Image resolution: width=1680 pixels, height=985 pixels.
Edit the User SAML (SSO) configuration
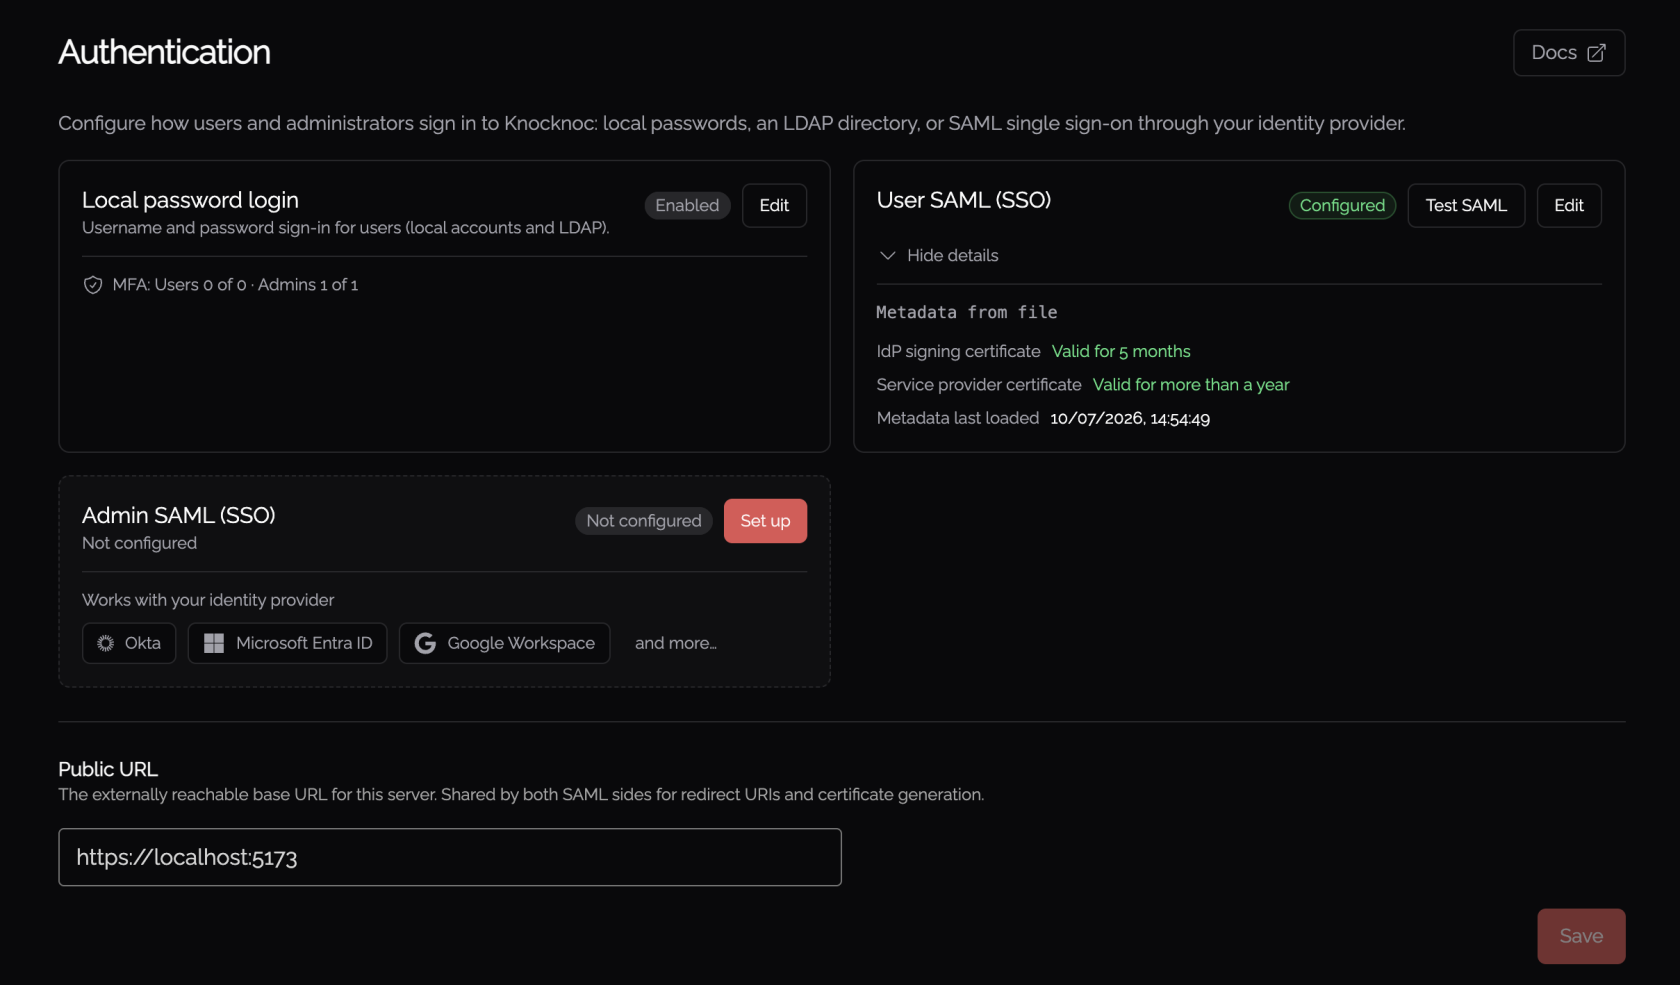1569,205
